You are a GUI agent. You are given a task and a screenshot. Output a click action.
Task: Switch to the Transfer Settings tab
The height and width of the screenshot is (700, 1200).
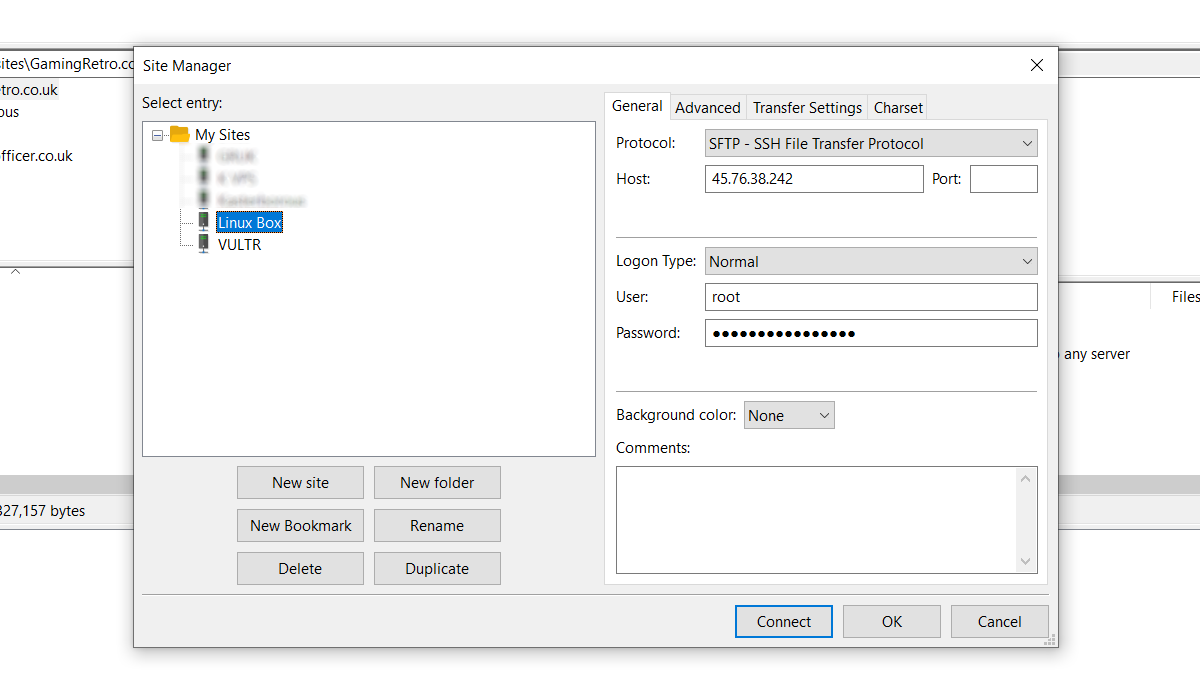coord(807,108)
